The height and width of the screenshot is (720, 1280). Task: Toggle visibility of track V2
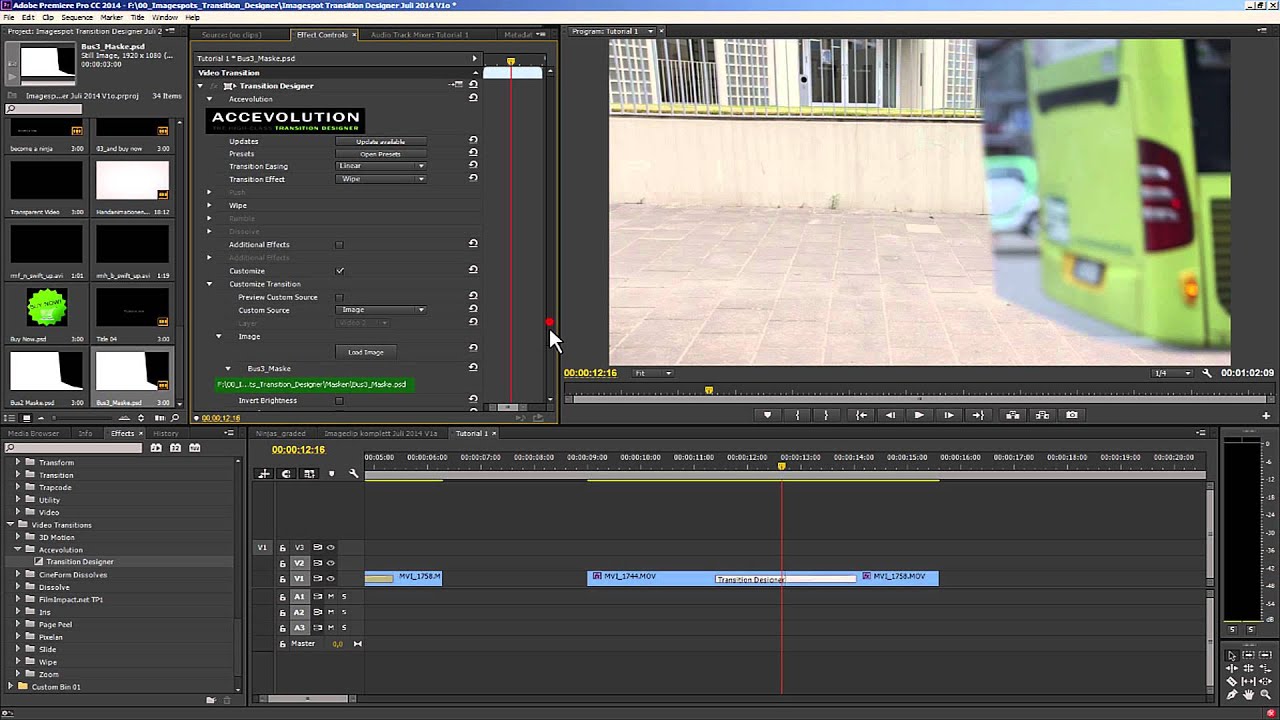click(x=330, y=563)
